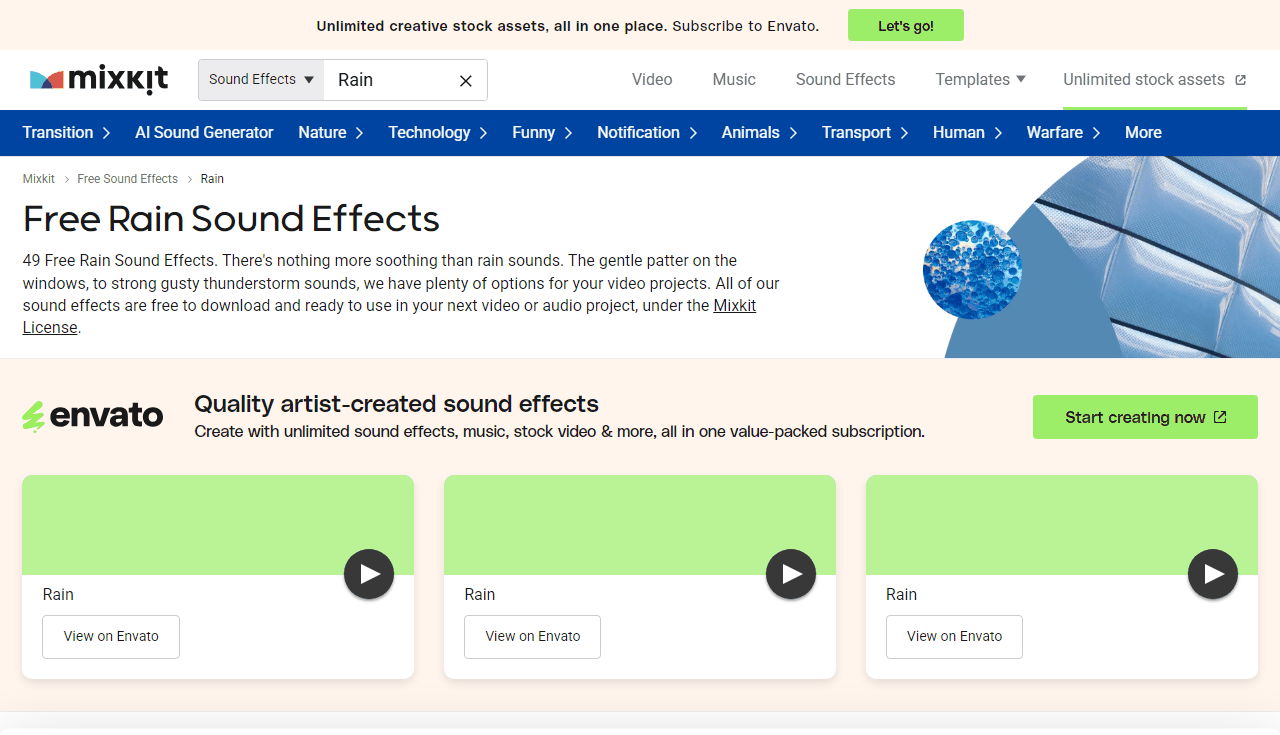The image size is (1280, 735).
Task: Select the Human category
Action: coord(959,133)
